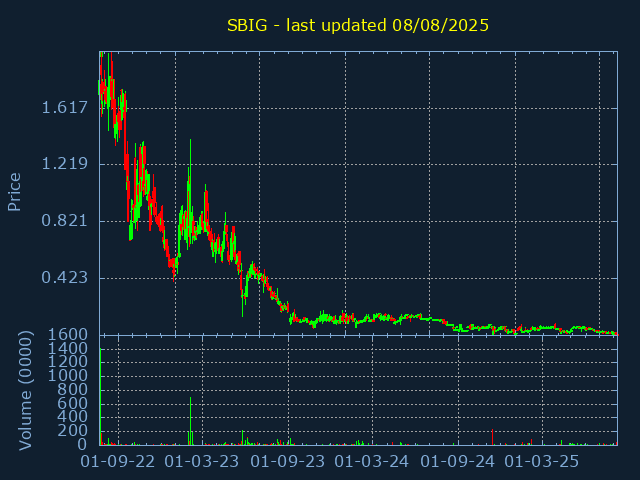Click the price label 1.617
The image size is (640, 480).
pyautogui.click(x=64, y=108)
